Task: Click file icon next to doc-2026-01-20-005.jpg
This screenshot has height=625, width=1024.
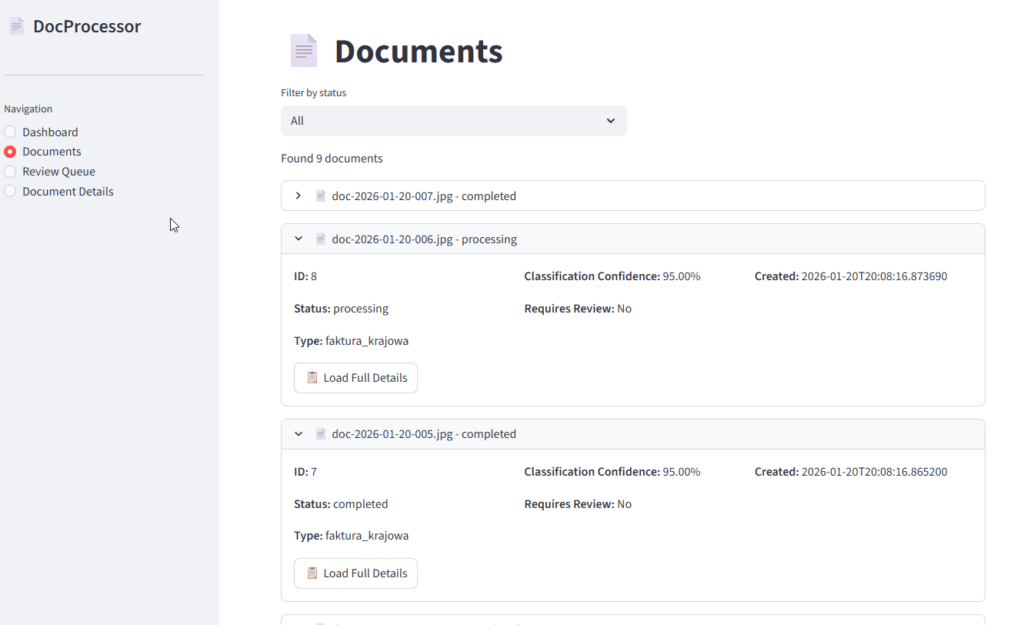Action: (321, 434)
